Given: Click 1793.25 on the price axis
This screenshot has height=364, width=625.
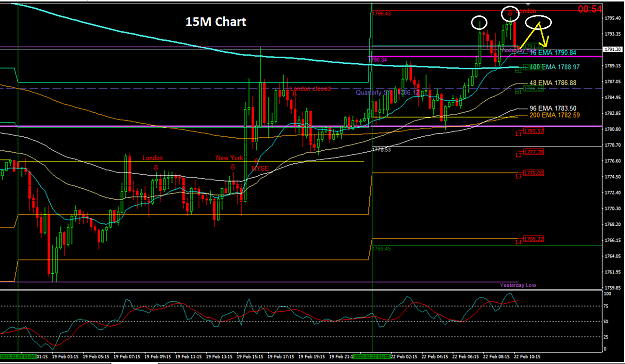Looking at the screenshot, I should pos(612,34).
